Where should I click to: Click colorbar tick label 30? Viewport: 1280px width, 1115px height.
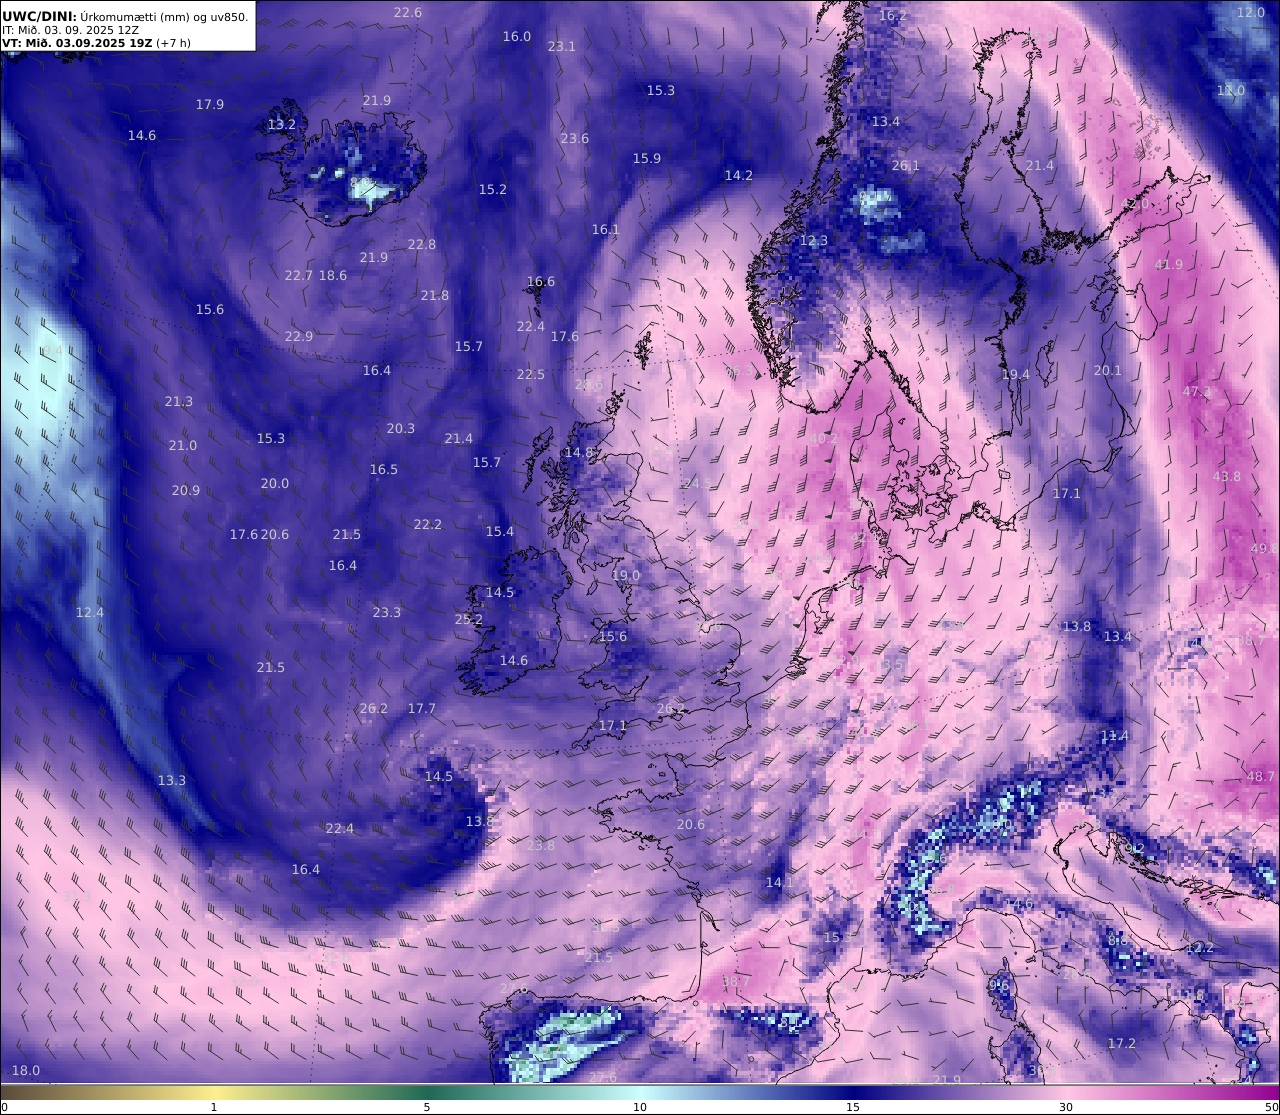point(1066,1107)
